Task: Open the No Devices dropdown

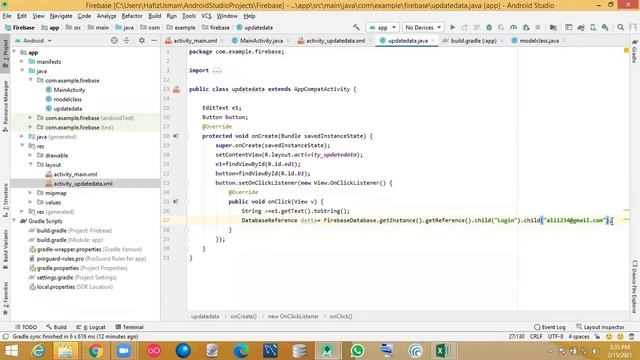Action: 423,27
